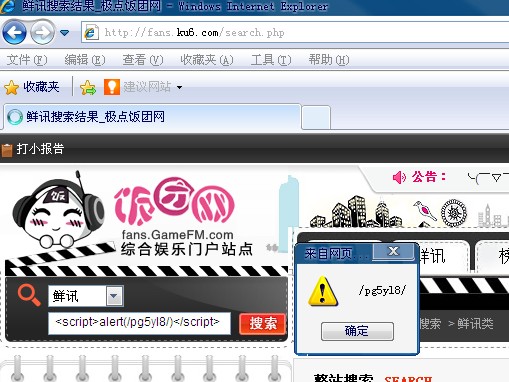509x382 pixels.
Task: Click the 建议网站 suggested sites icon
Action: 112,87
